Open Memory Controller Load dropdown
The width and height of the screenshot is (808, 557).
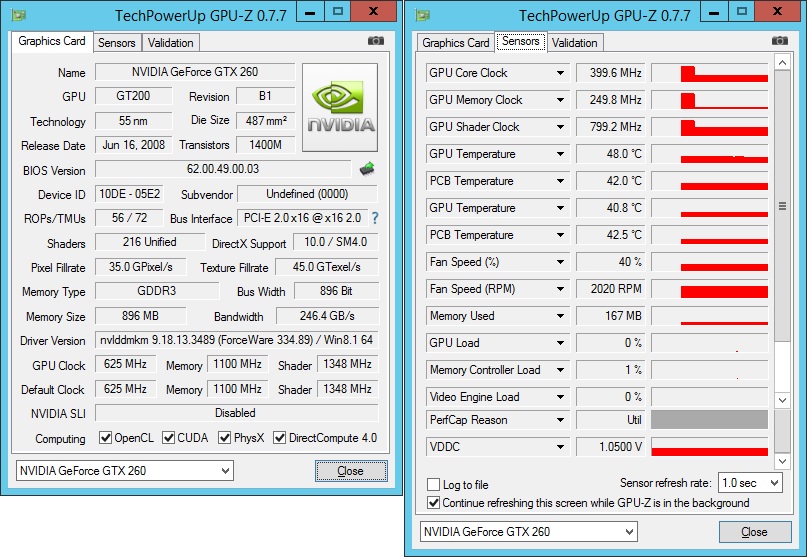pyautogui.click(x=560, y=370)
